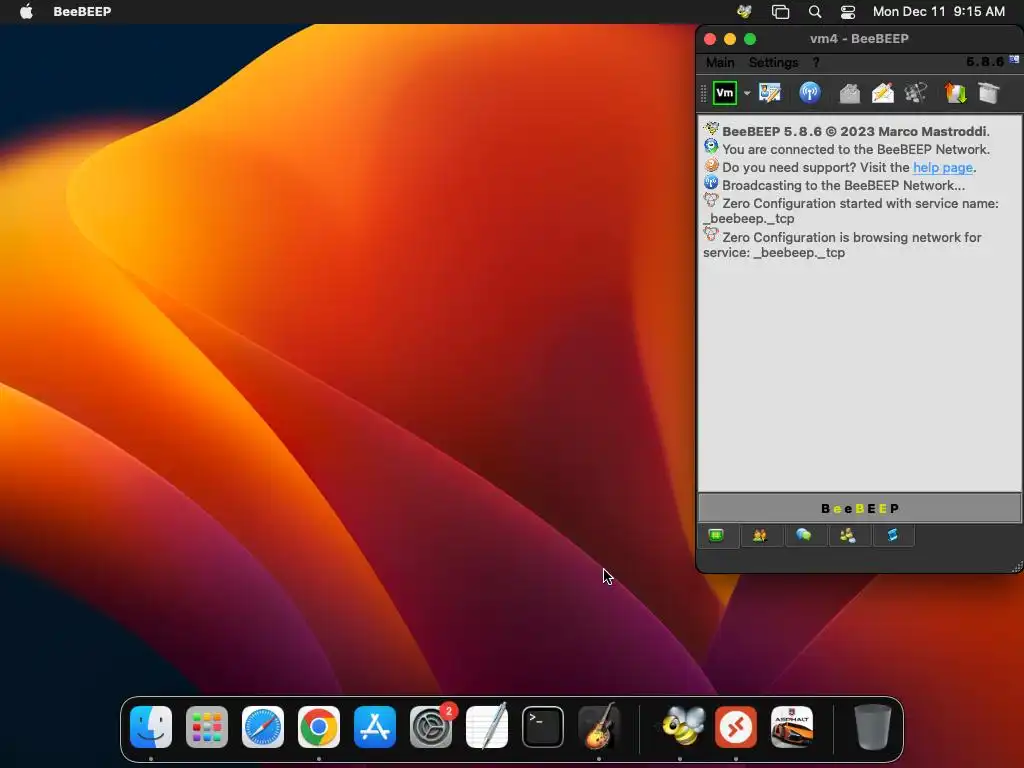Click the BeeBEEP logo banner button
The width and height of the screenshot is (1024, 768).
click(x=859, y=508)
